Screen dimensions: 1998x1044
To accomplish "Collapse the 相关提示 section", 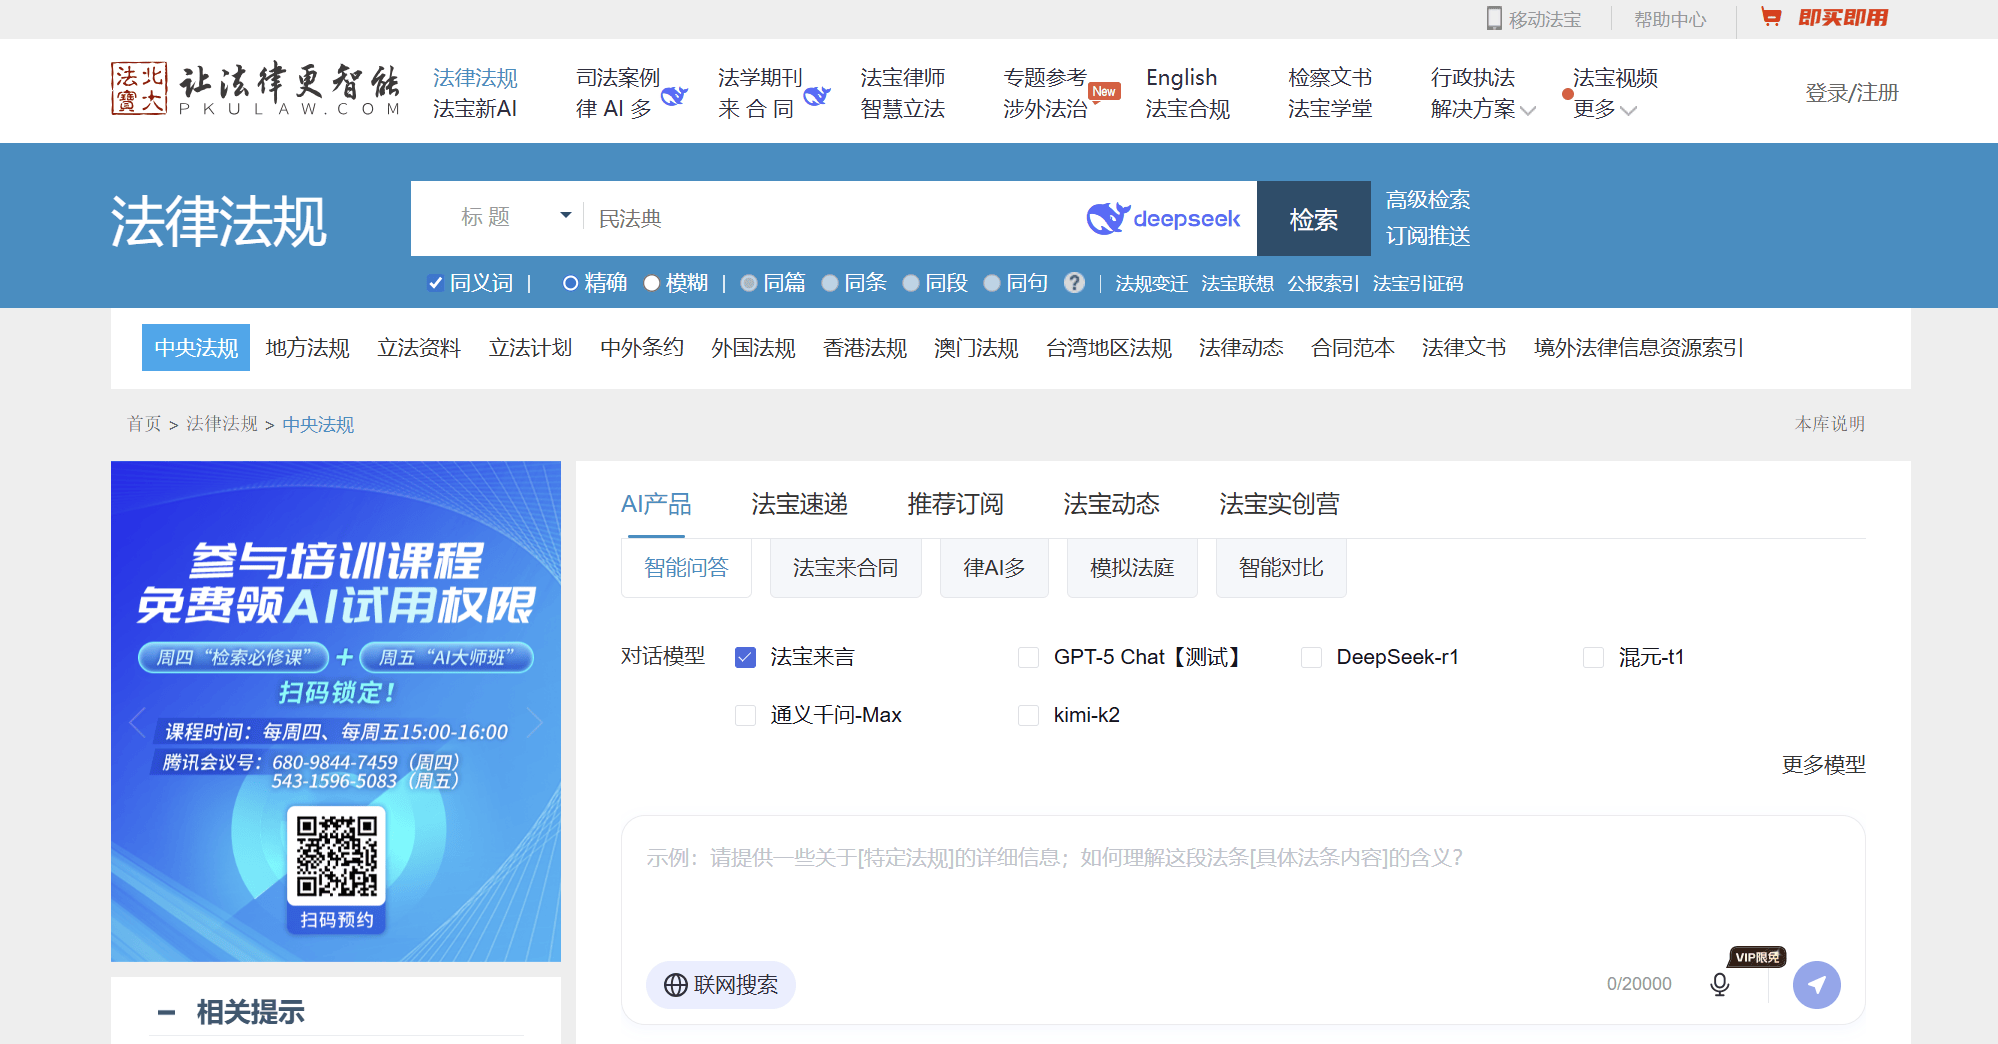I will 166,1013.
